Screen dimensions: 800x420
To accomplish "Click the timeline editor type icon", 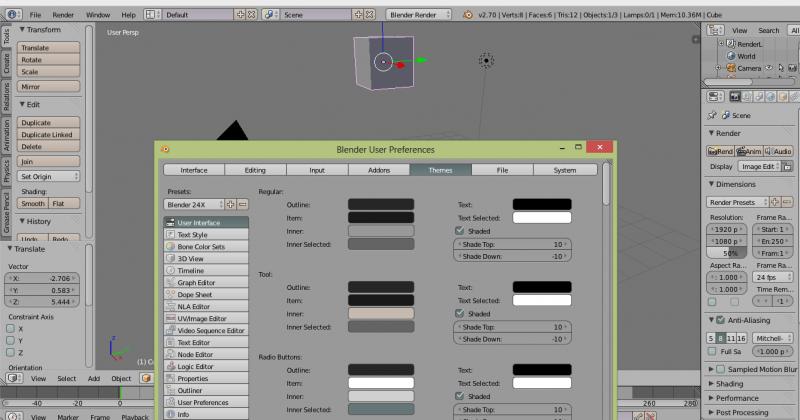I will pos(13,417).
